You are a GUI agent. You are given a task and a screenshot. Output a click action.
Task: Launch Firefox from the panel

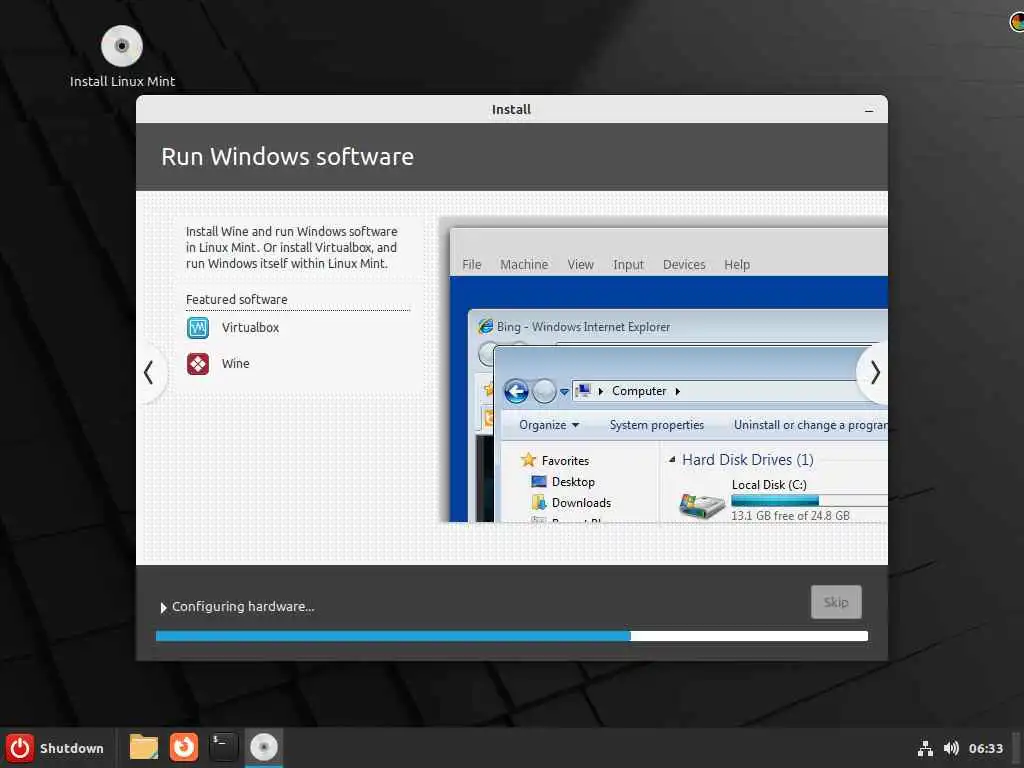pyautogui.click(x=184, y=747)
